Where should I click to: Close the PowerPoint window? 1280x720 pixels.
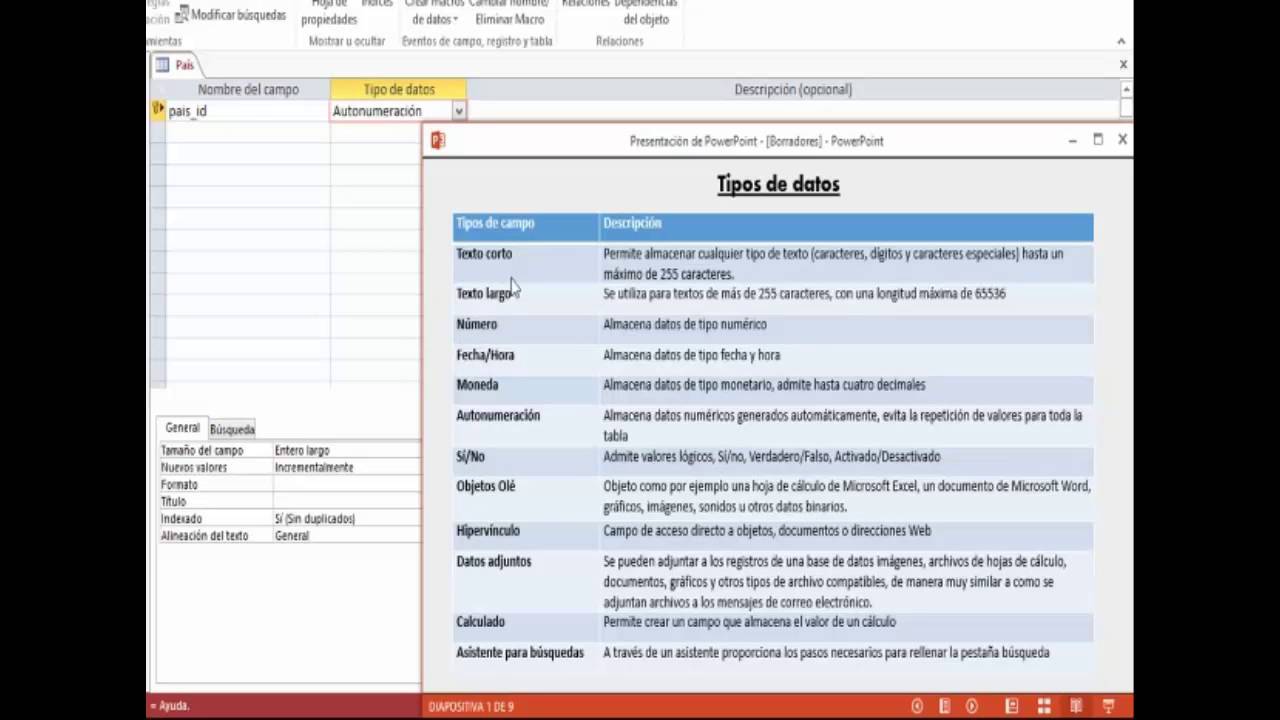(x=1122, y=140)
